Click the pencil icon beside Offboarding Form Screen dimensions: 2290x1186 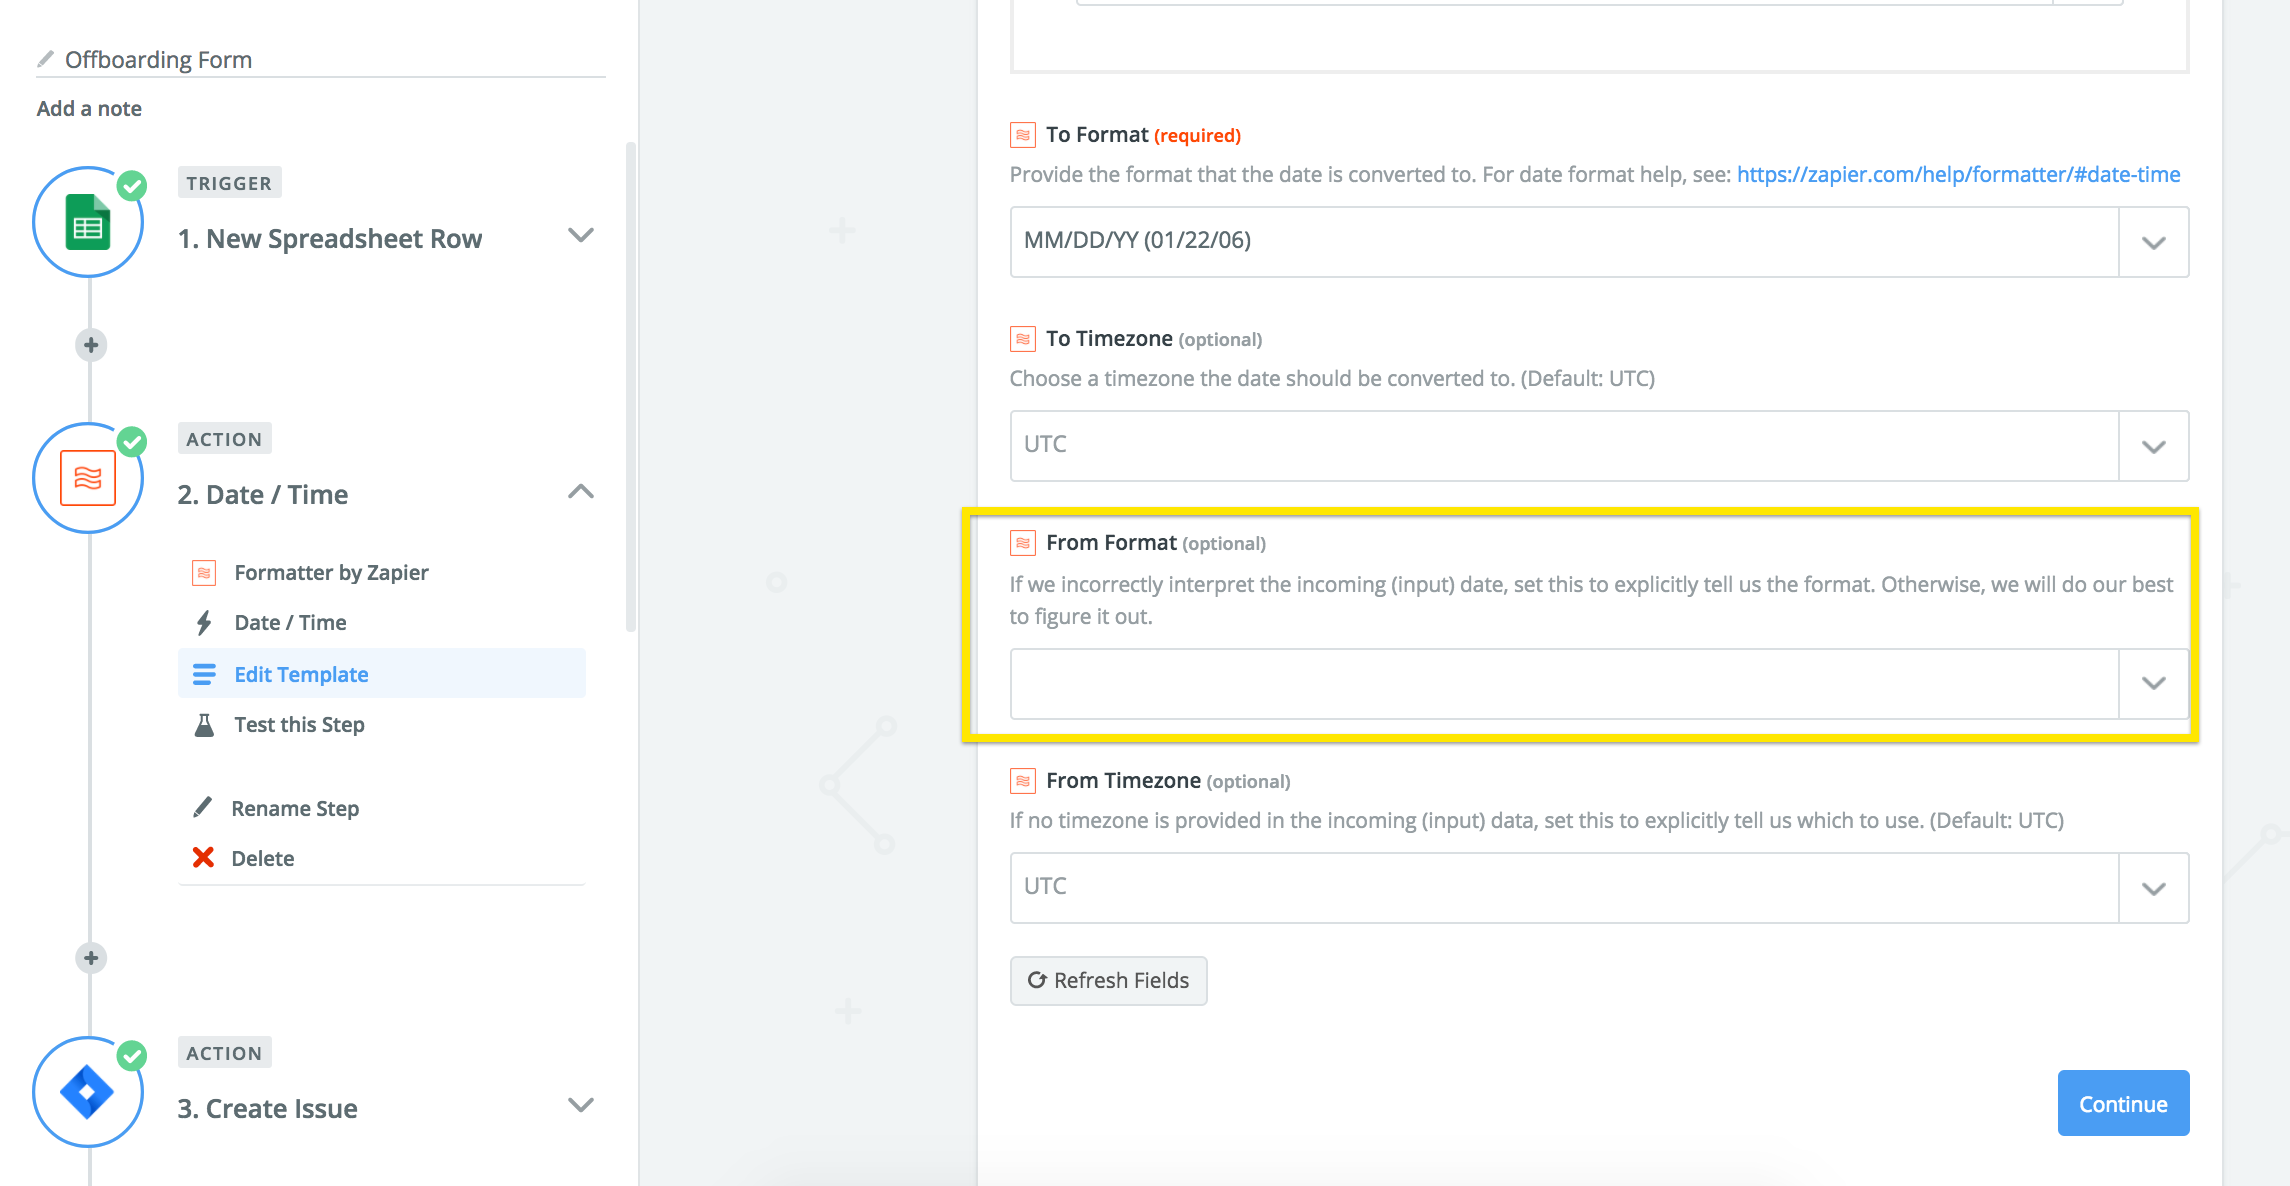tap(45, 59)
